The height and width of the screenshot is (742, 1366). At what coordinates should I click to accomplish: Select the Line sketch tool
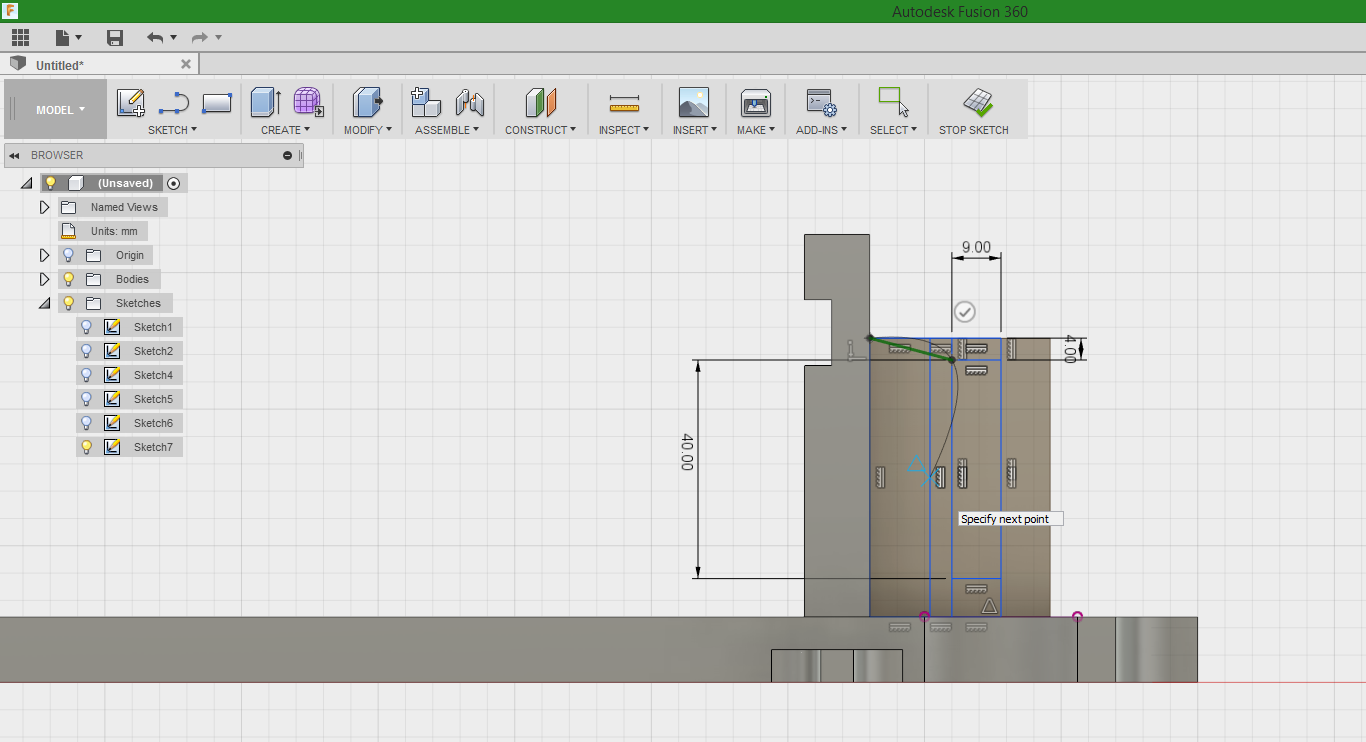[x=174, y=103]
